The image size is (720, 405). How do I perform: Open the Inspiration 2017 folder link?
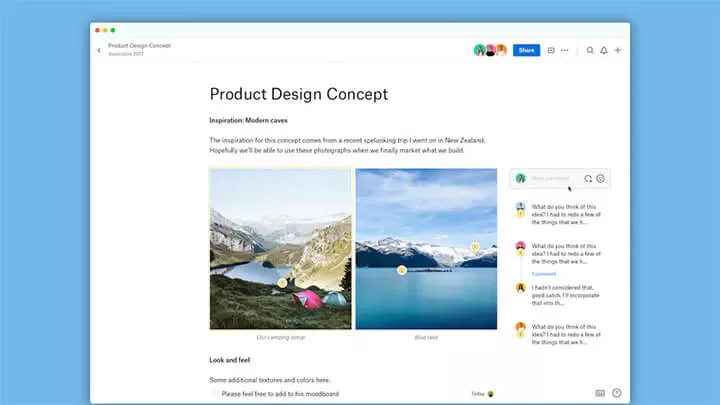pos(126,54)
